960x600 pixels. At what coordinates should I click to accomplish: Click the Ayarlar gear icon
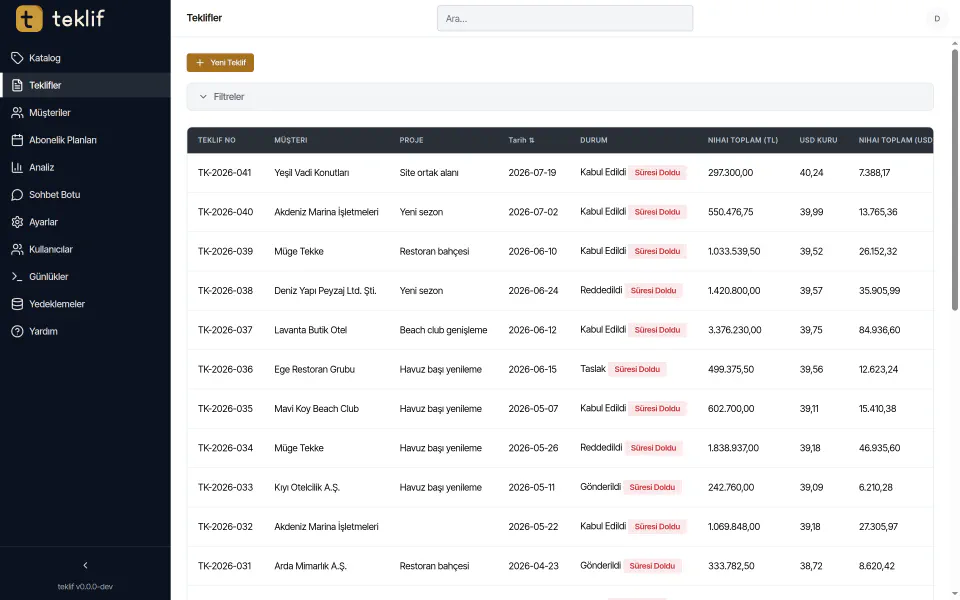pos(17,222)
